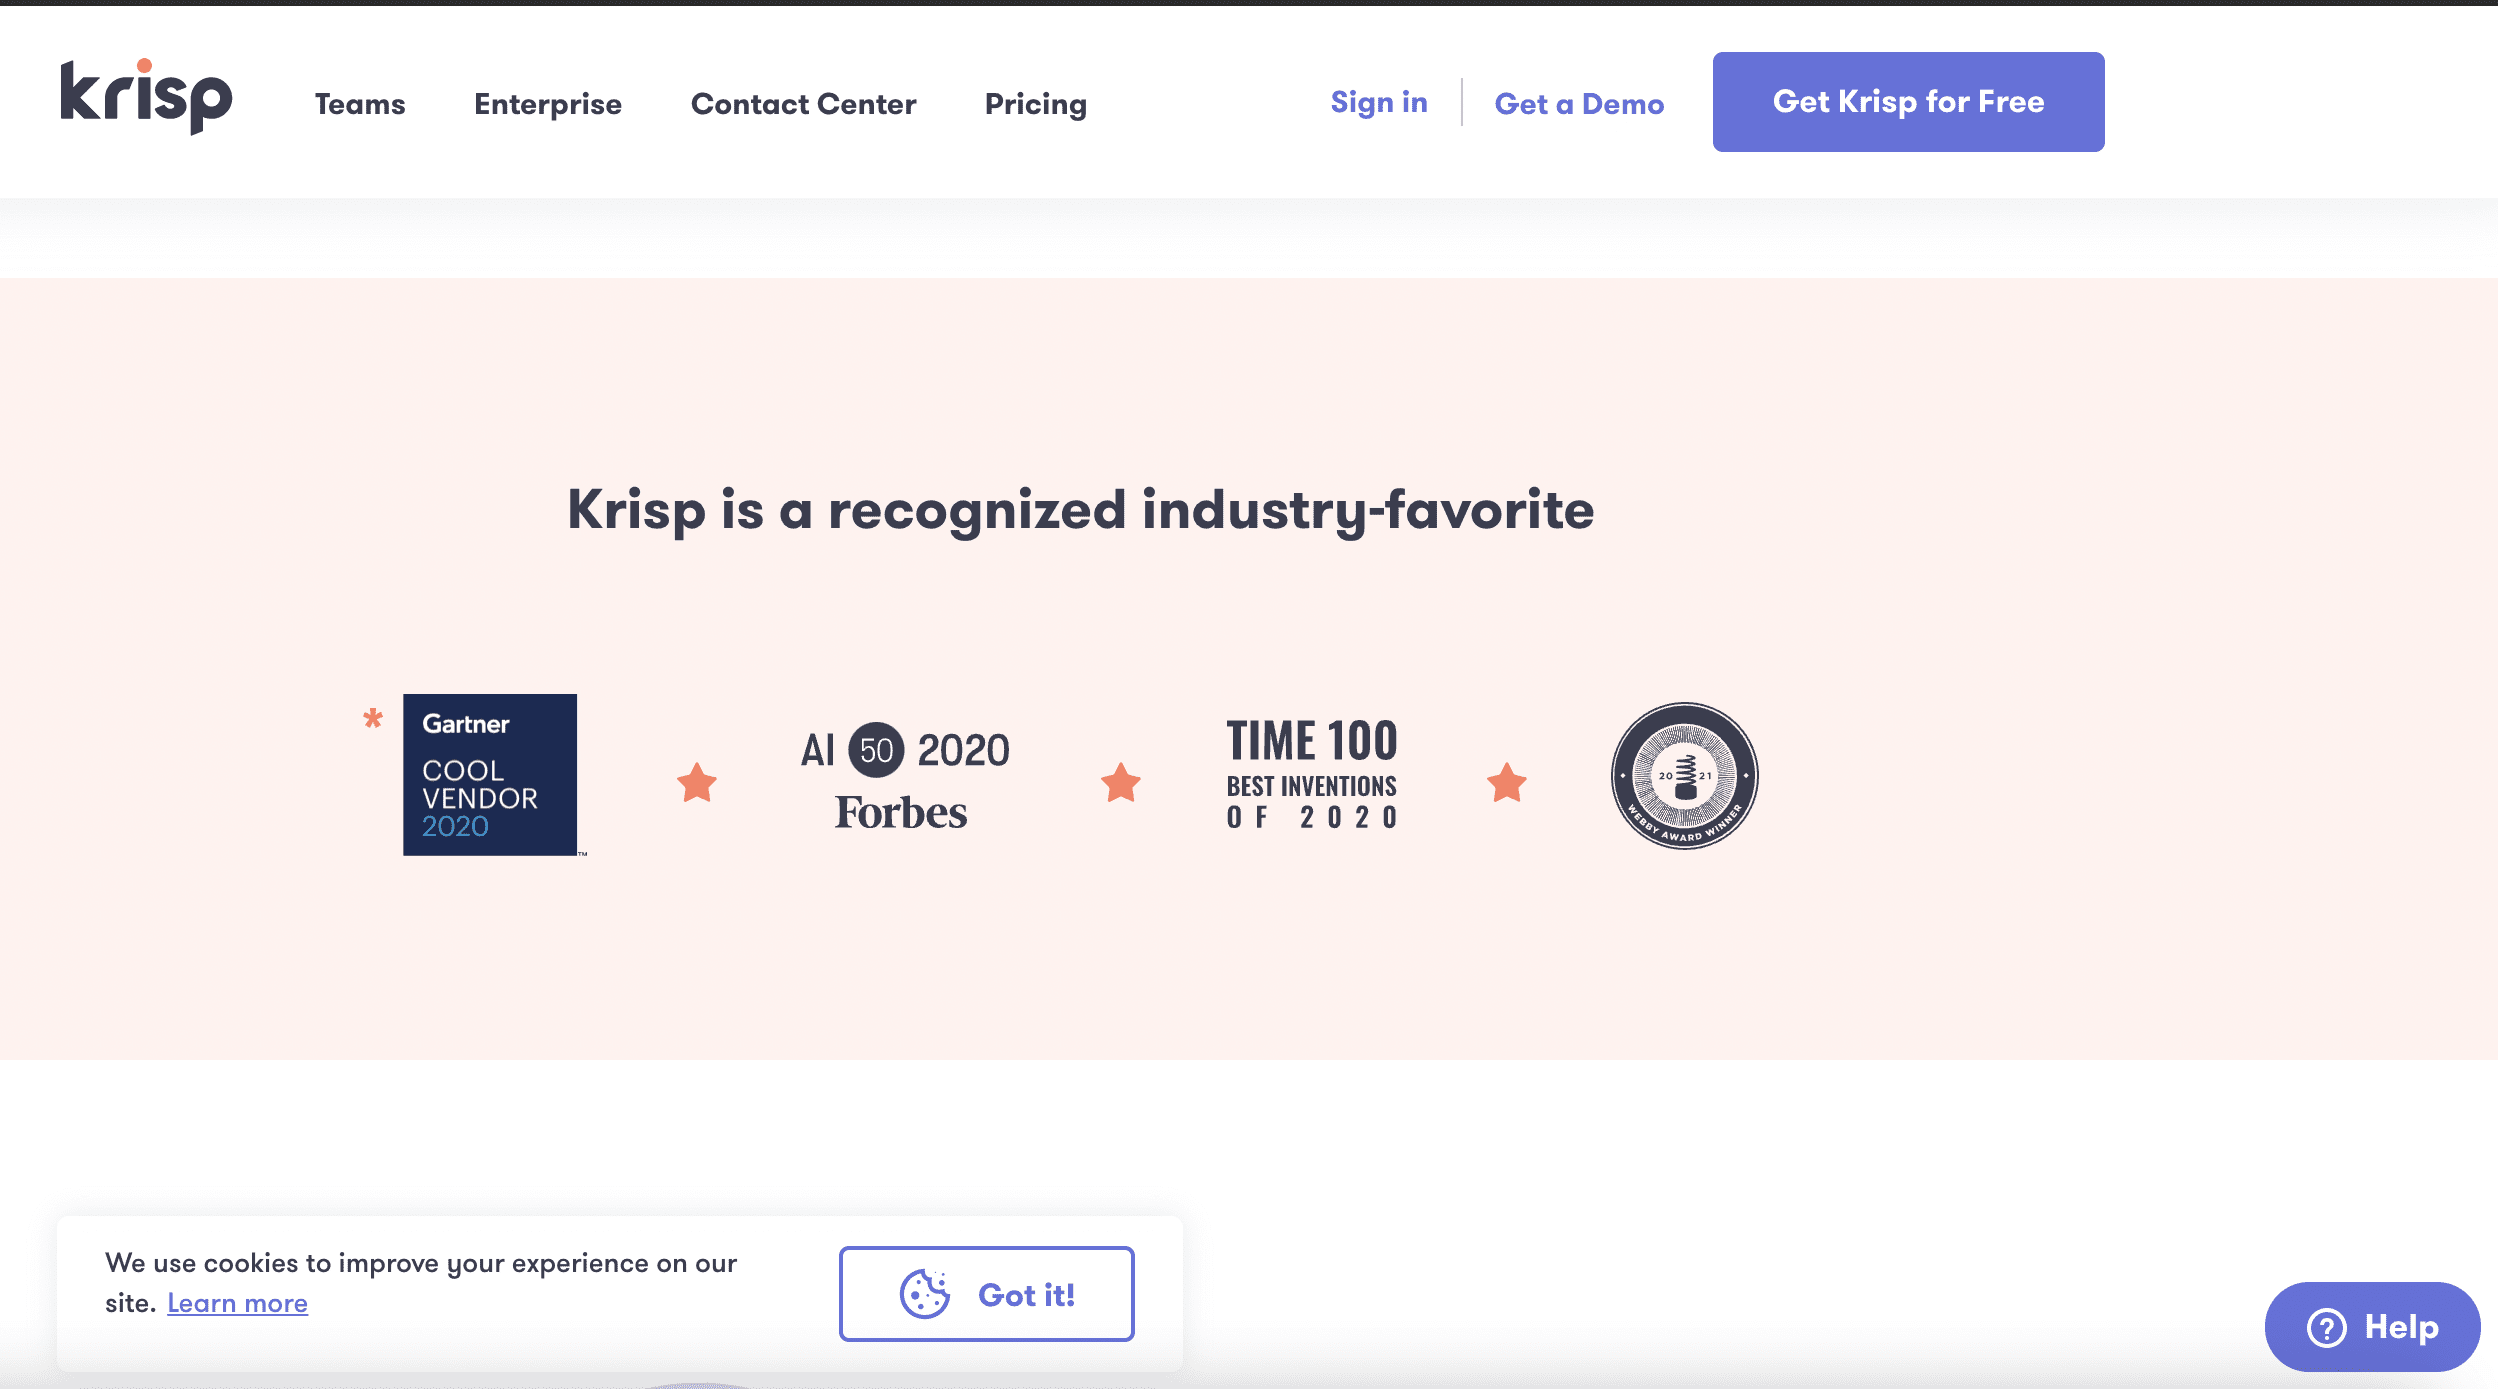Image resolution: width=2498 pixels, height=1389 pixels.
Task: Click the star between Gartner and Forbes
Action: 697,783
